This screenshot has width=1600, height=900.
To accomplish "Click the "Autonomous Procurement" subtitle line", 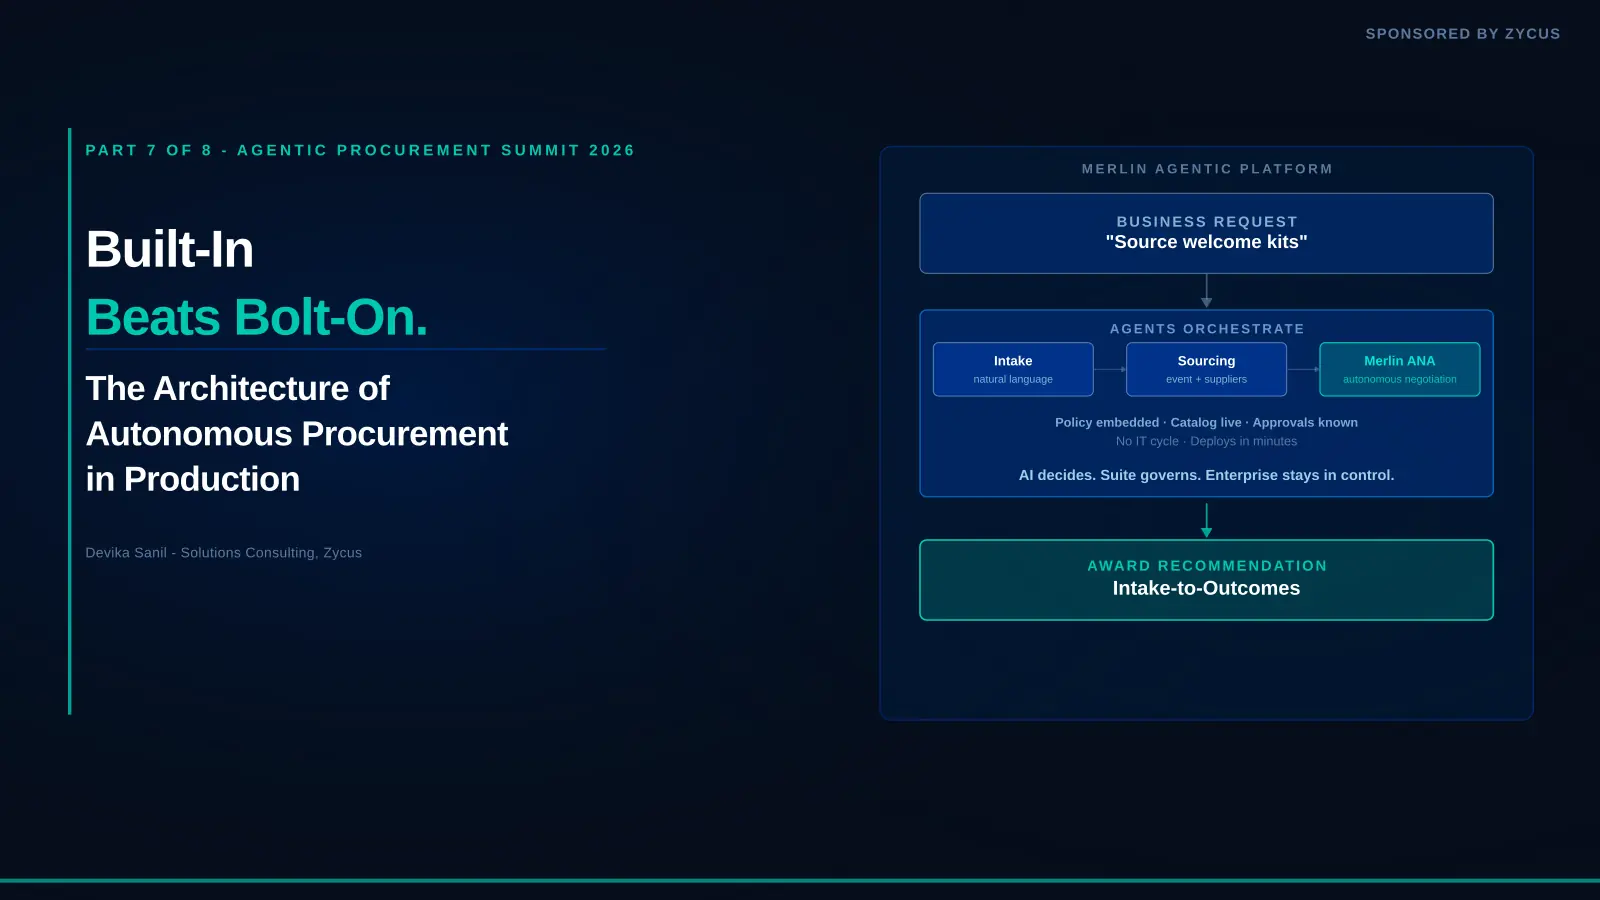I will pos(297,434).
